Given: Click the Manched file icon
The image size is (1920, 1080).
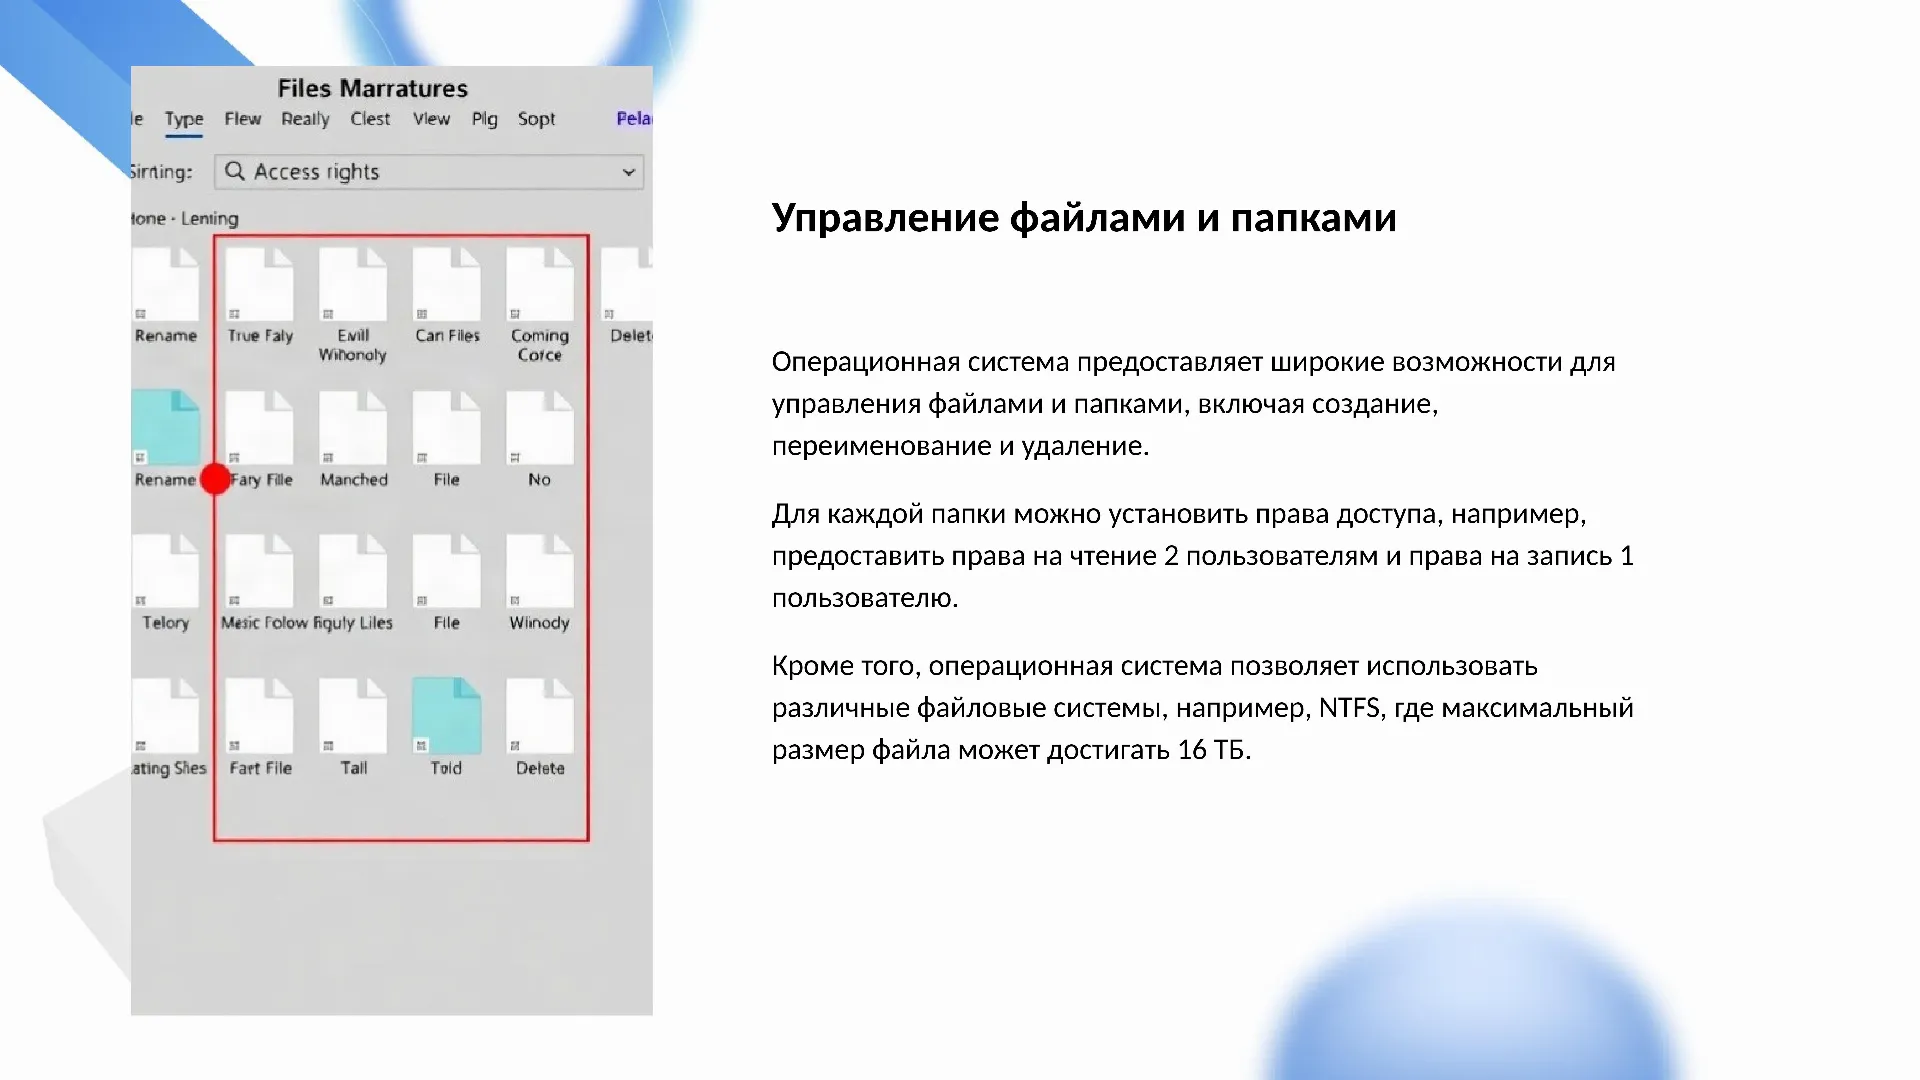Looking at the screenshot, I should [353, 429].
